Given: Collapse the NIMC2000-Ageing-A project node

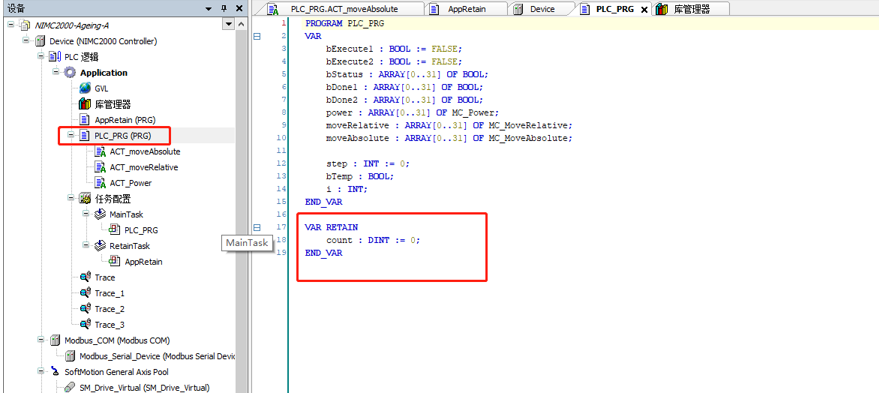Looking at the screenshot, I should [11, 25].
